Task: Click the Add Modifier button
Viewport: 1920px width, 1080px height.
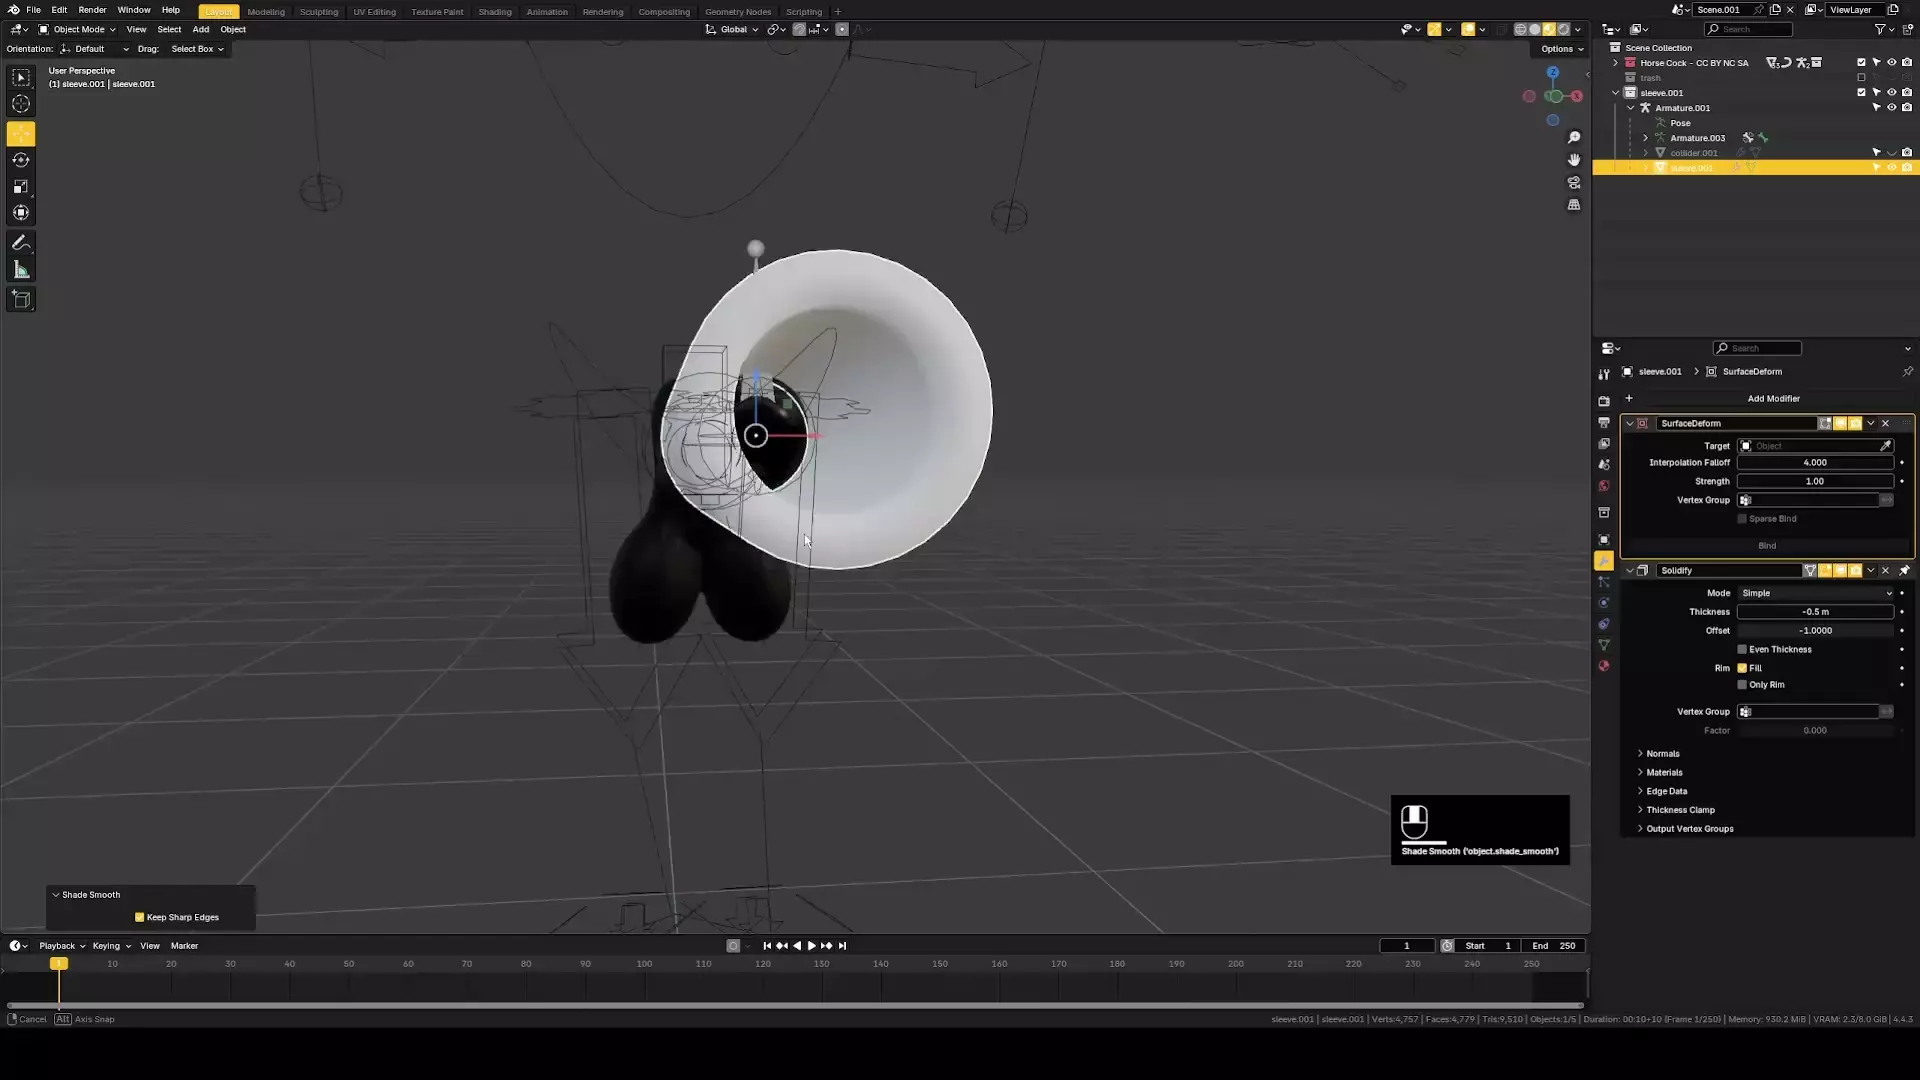Action: 1772,398
